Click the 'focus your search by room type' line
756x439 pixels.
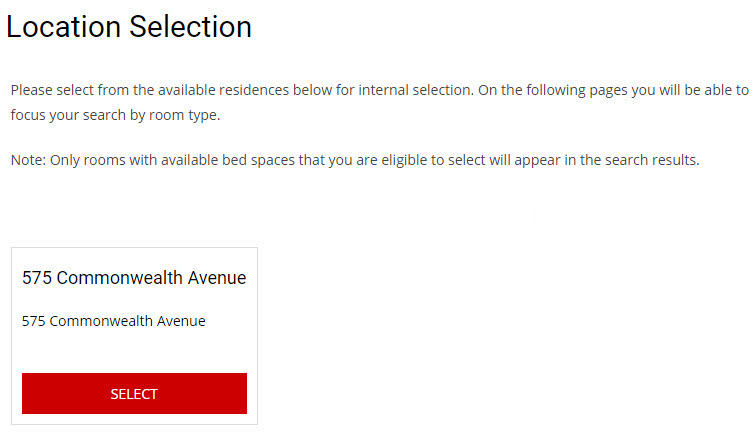tap(115, 115)
